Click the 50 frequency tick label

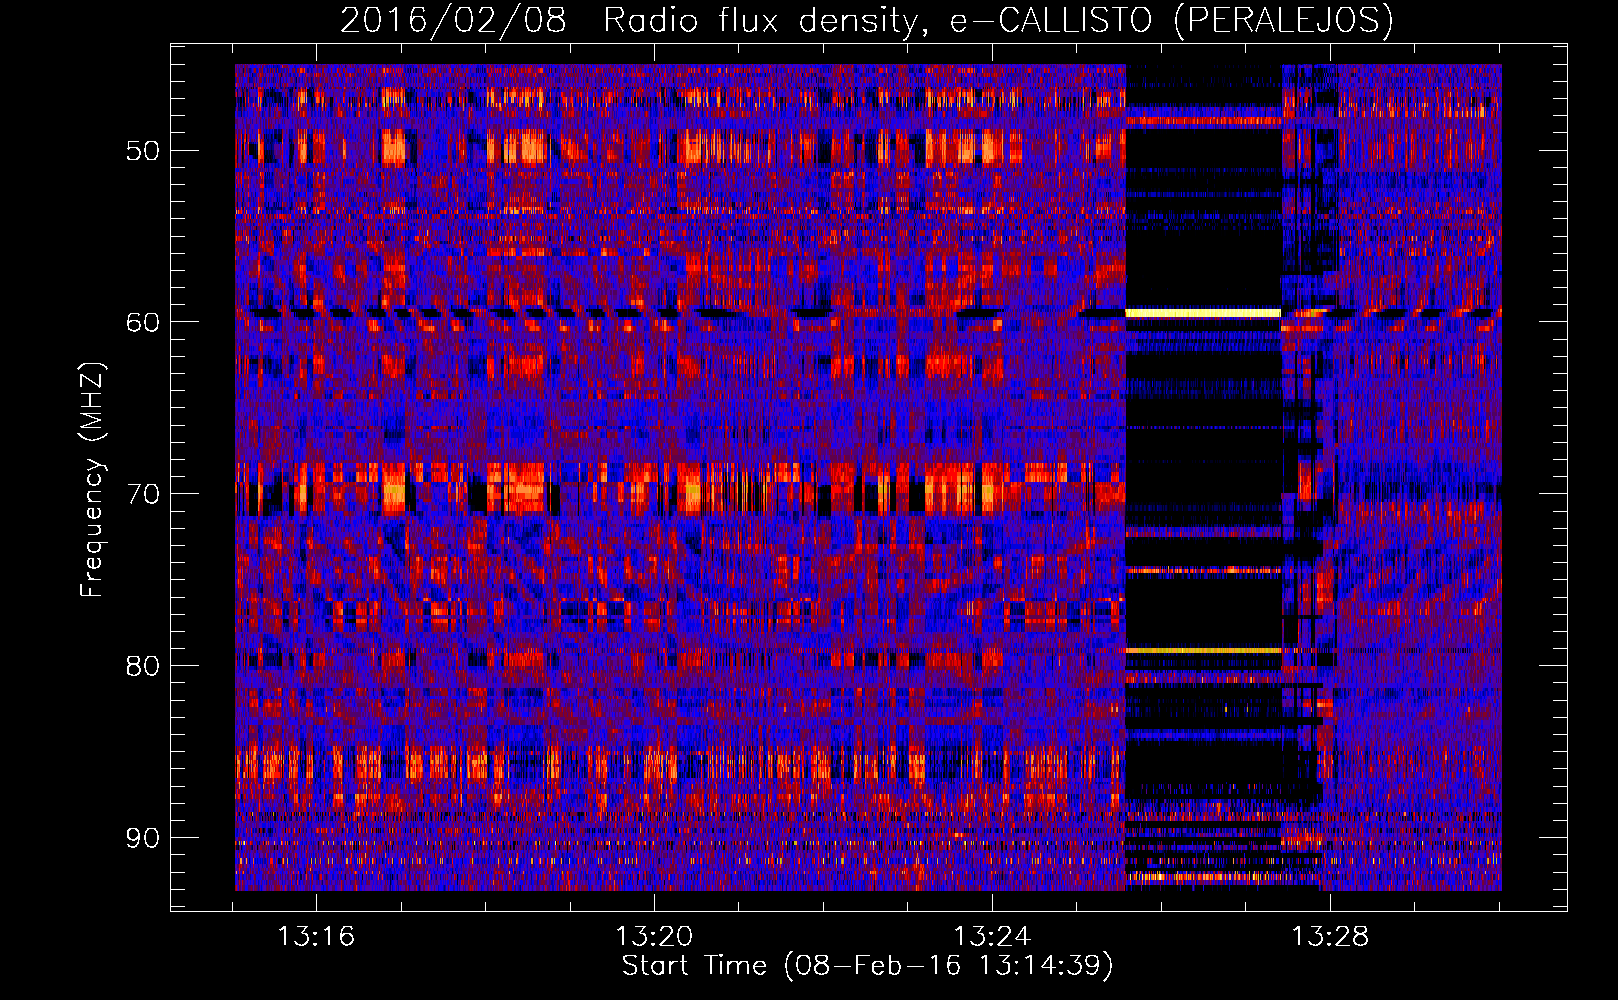(x=143, y=151)
